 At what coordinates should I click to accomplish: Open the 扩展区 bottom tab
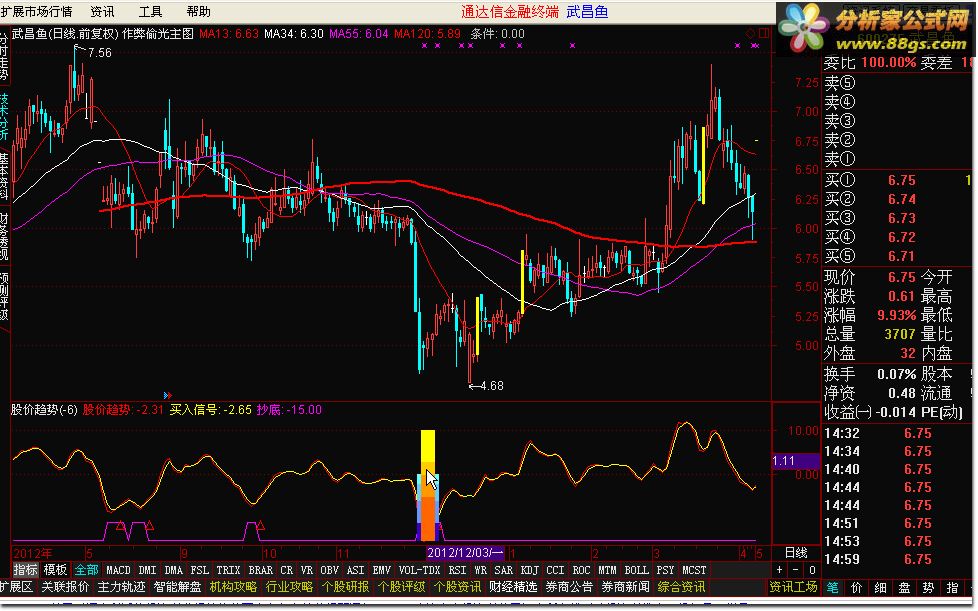(16, 587)
